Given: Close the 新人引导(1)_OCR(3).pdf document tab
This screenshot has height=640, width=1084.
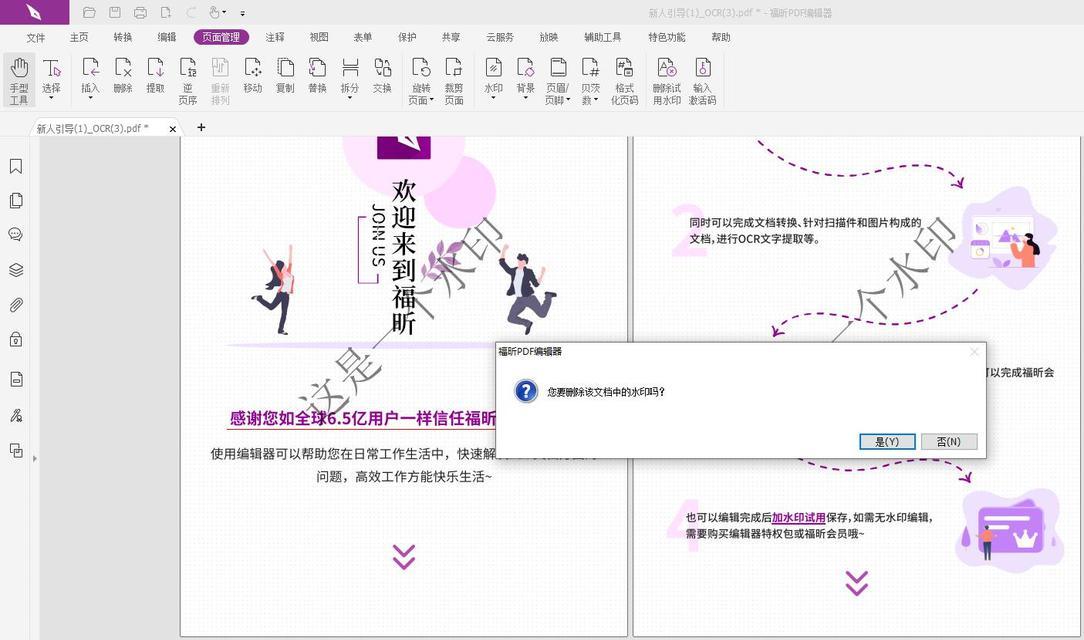Looking at the screenshot, I should pyautogui.click(x=173, y=129).
